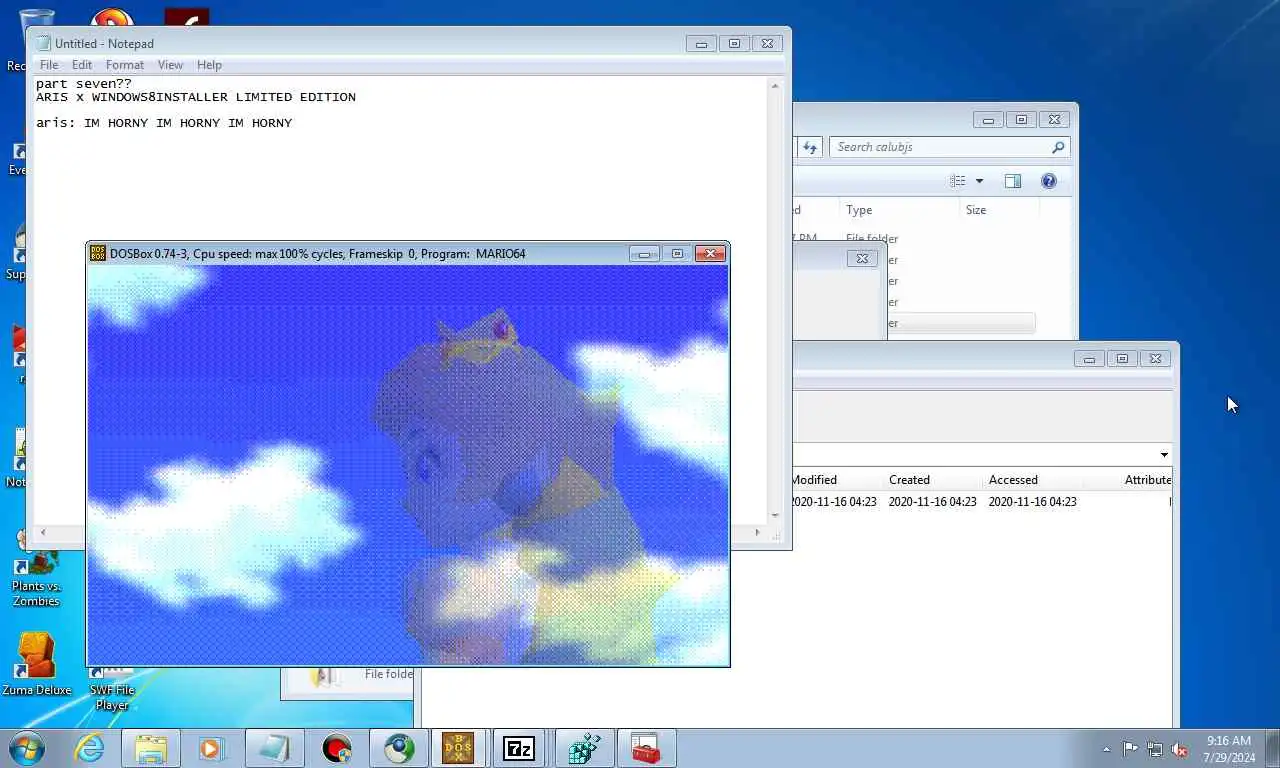Open the Notepad File menu
This screenshot has height=768, width=1280.
pos(49,65)
